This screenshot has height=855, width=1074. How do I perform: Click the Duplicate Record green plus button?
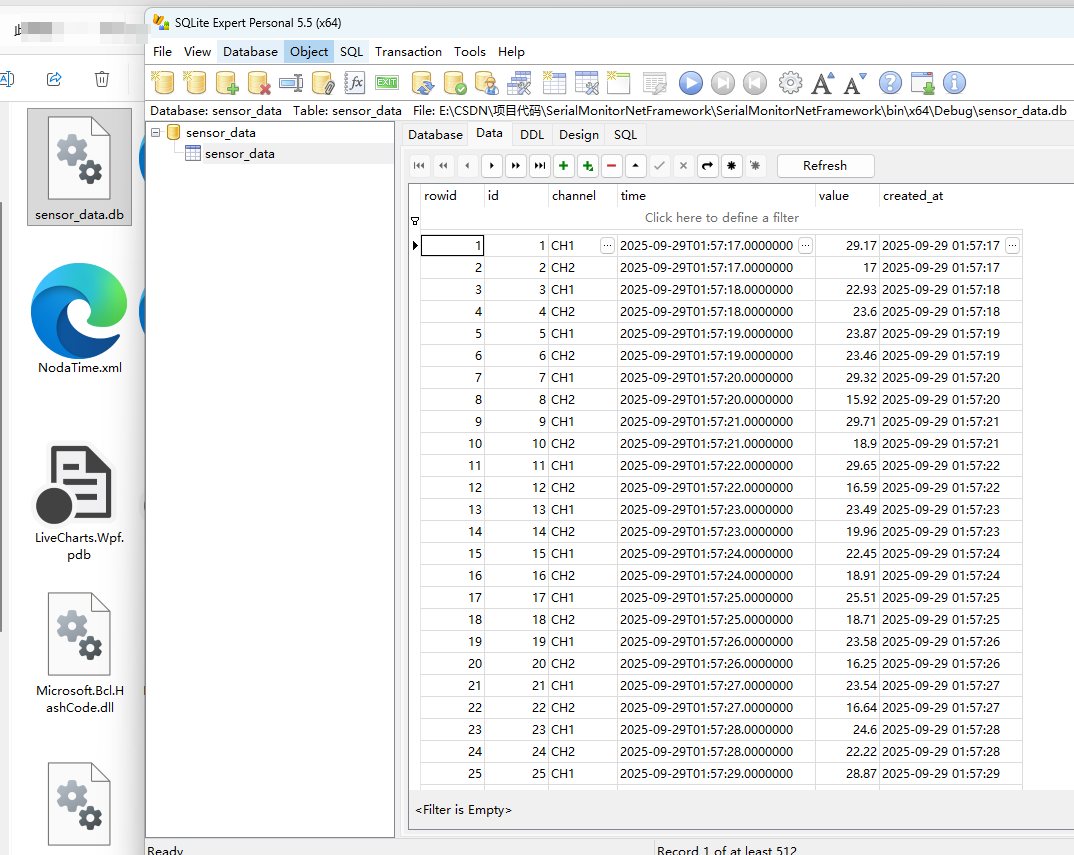pyautogui.click(x=588, y=166)
